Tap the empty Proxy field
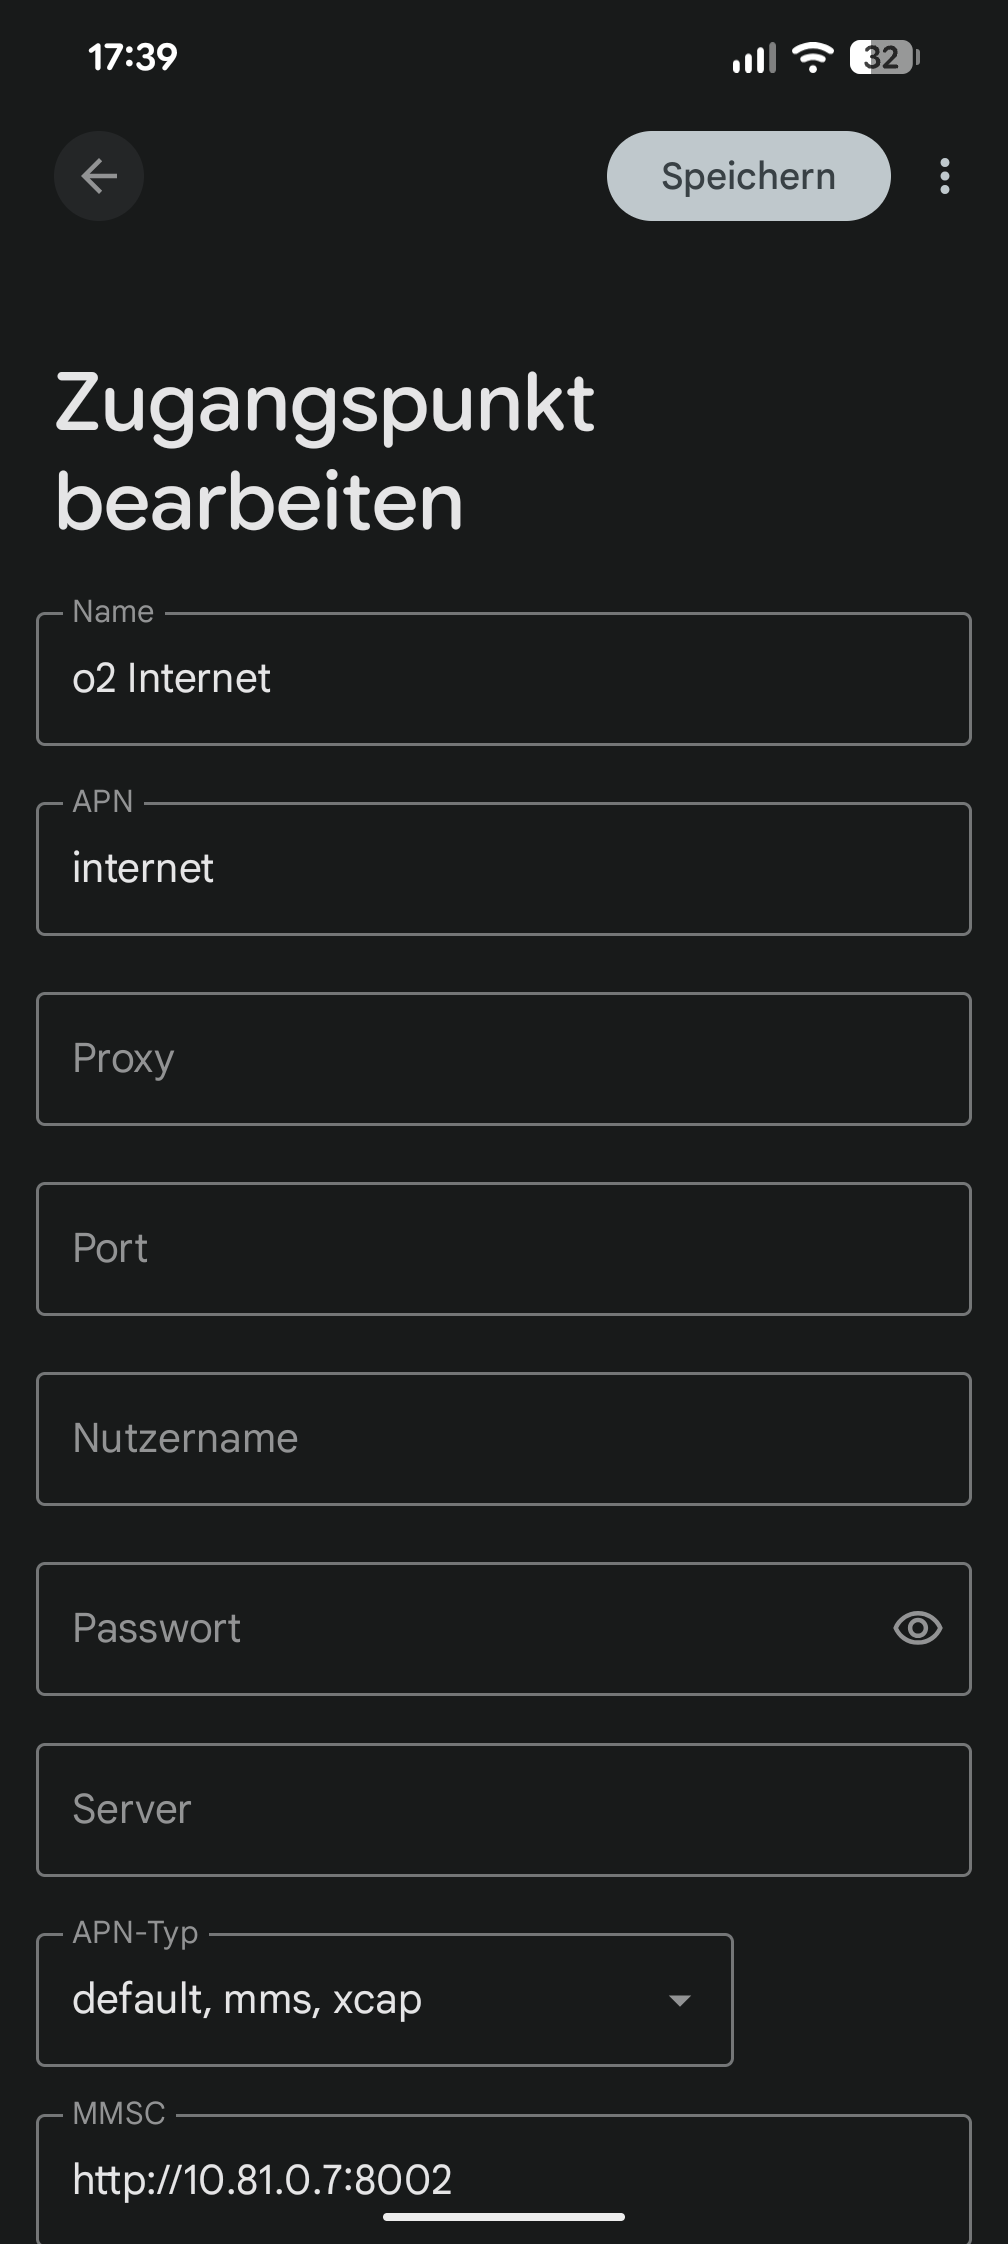Screen dimensions: 1008x2244 (x=504, y=1059)
